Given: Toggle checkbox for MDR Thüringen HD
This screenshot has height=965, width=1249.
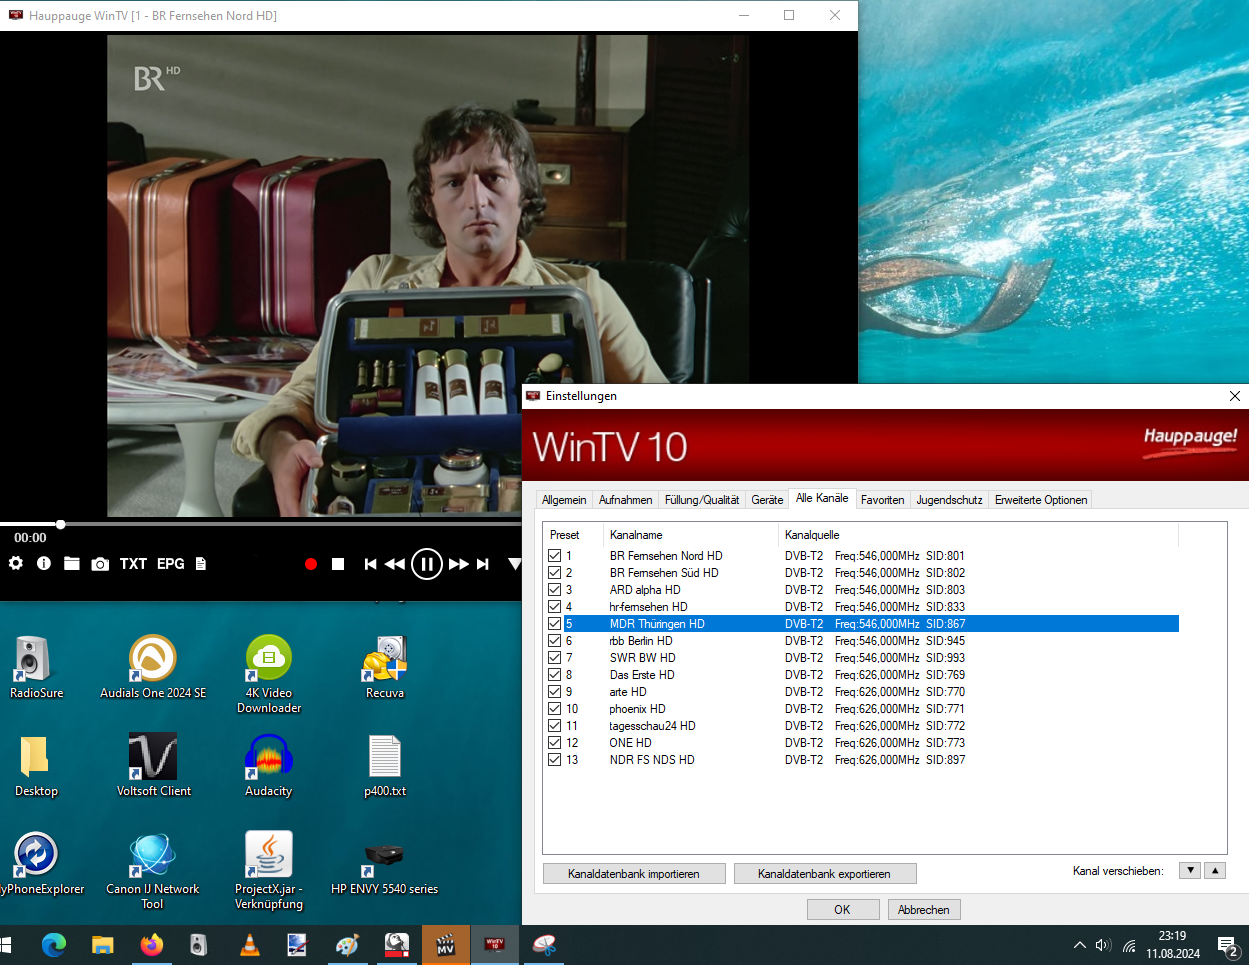Looking at the screenshot, I should pyautogui.click(x=554, y=624).
